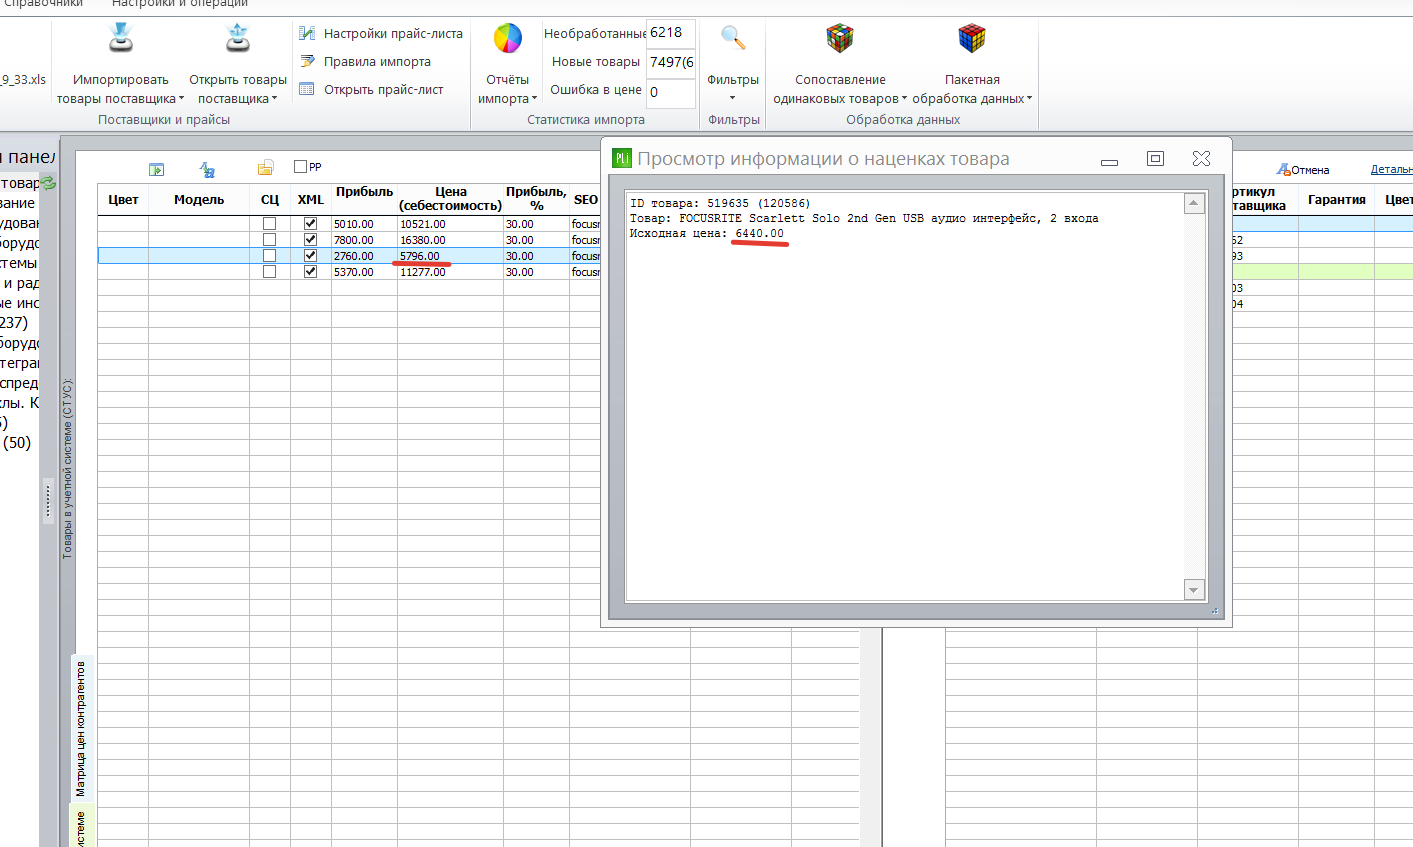Tick СЦ checkbox in the 5010.00 row

[x=269, y=224]
